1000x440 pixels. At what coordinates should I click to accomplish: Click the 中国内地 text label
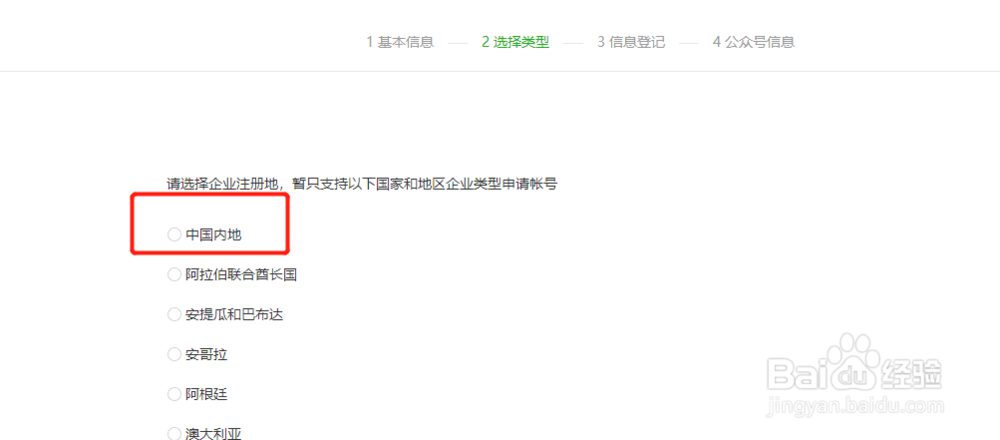[x=214, y=235]
